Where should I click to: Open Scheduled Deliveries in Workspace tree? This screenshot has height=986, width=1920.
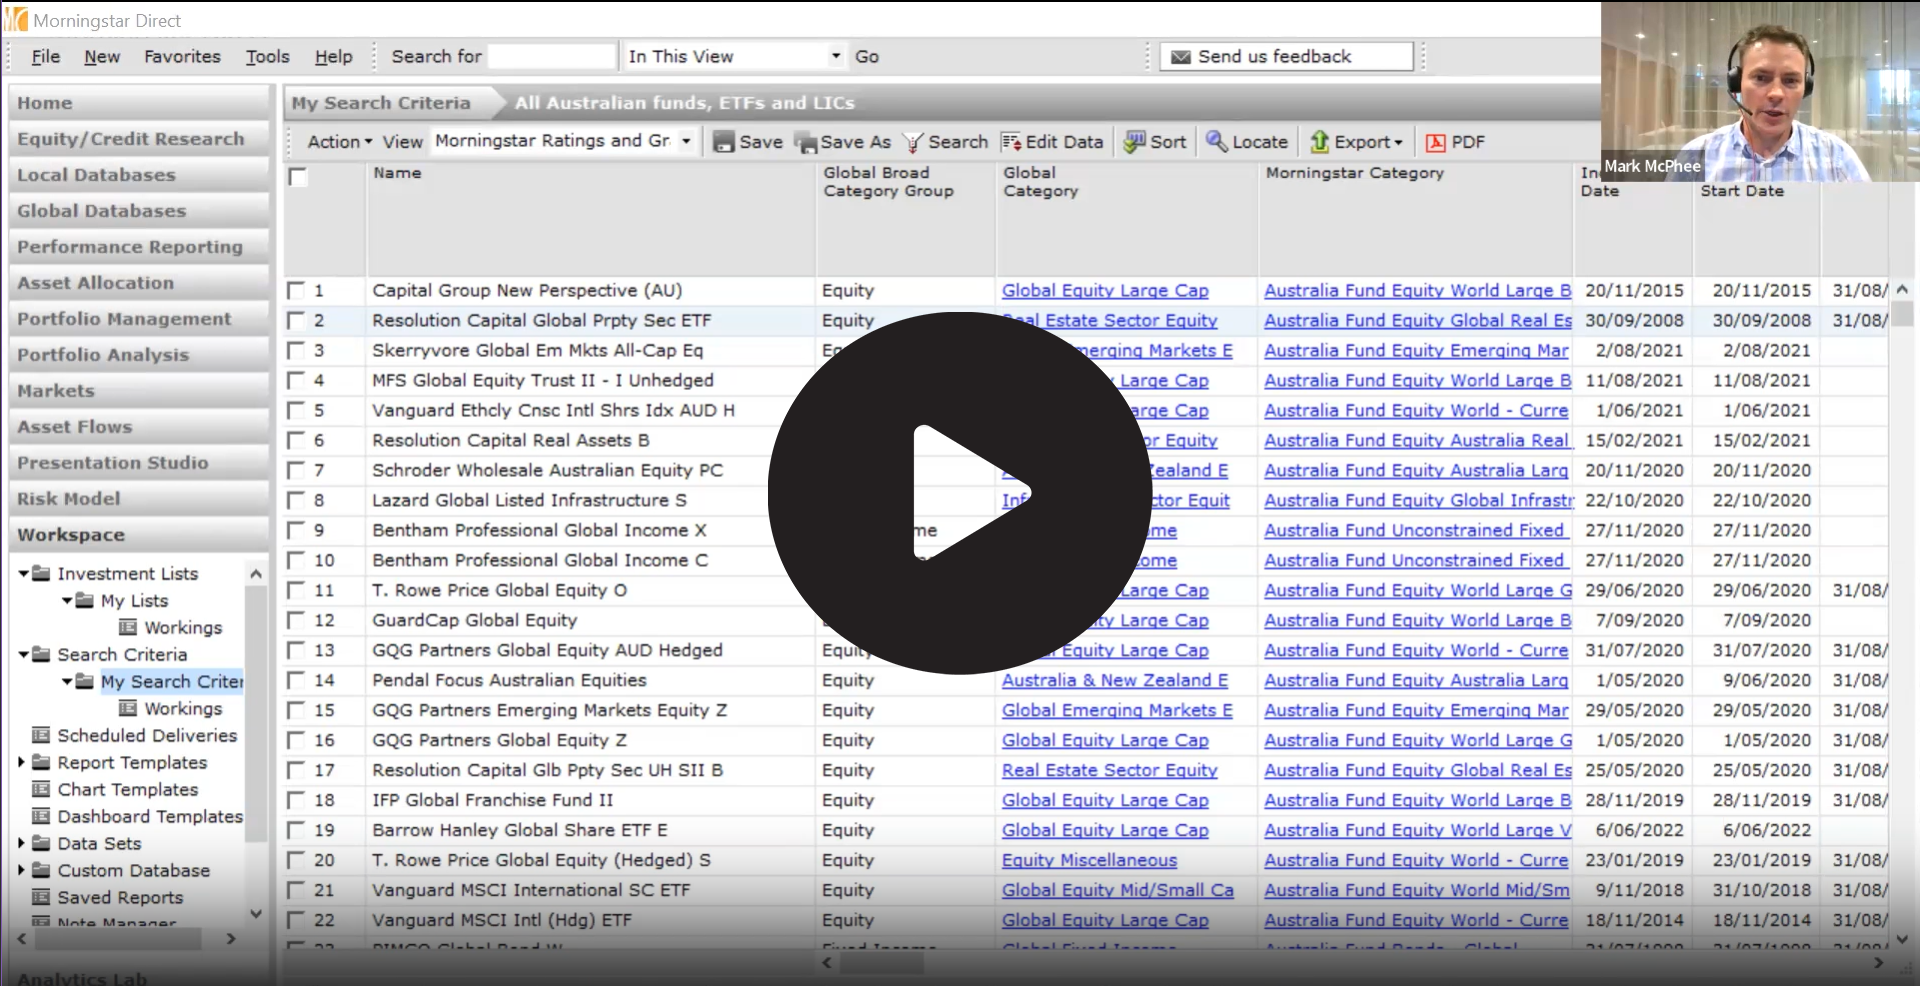(x=146, y=735)
